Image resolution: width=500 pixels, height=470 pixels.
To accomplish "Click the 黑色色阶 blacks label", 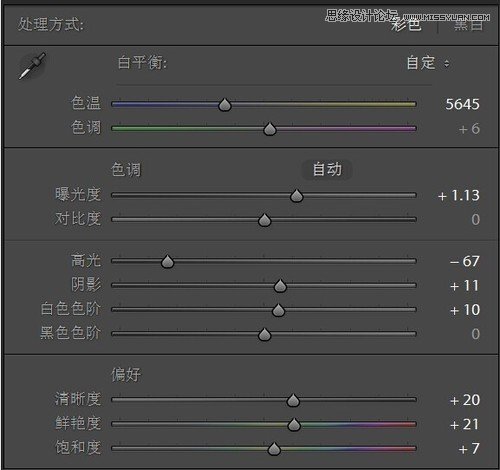I will pos(70,333).
